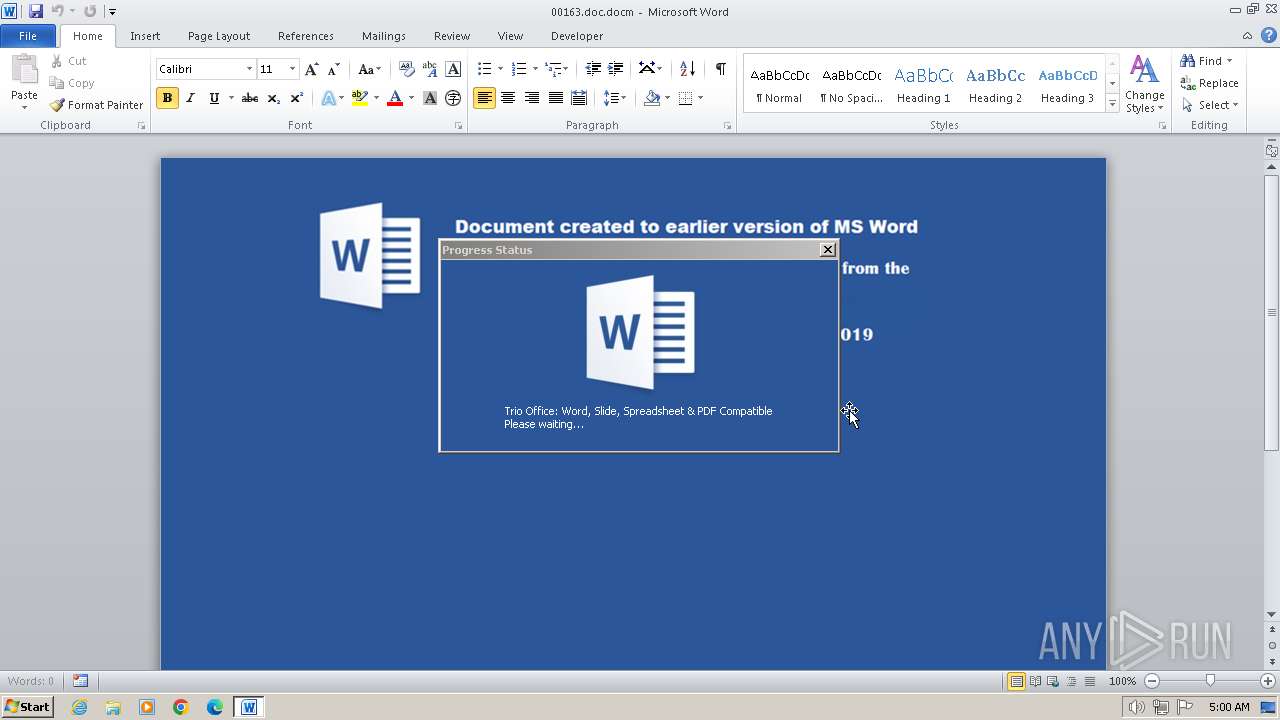Toggle Subscript formatting

point(273,98)
